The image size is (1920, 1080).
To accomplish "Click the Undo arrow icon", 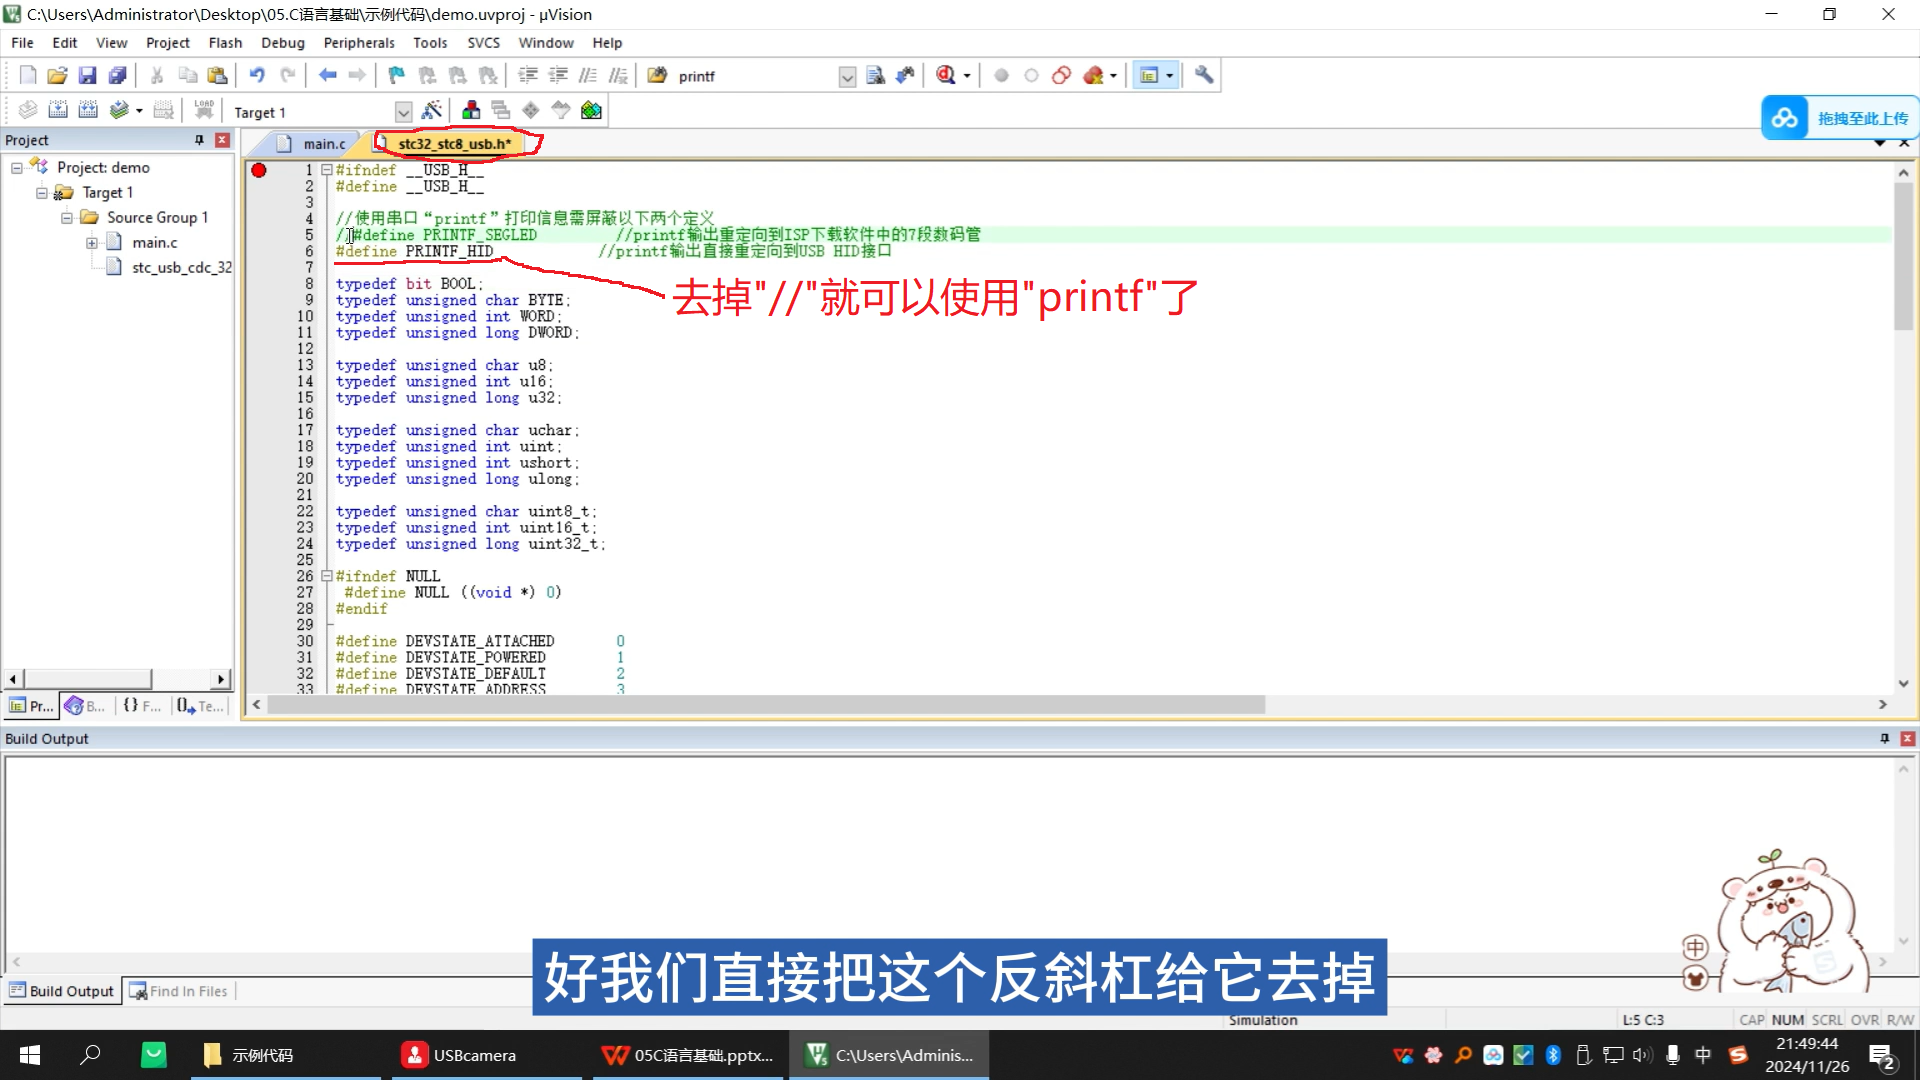I will (x=257, y=75).
